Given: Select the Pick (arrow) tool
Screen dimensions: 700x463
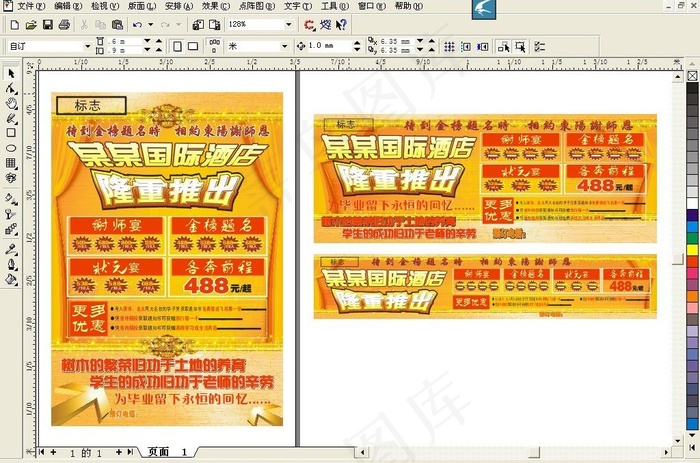Looking at the screenshot, I should click(11, 73).
